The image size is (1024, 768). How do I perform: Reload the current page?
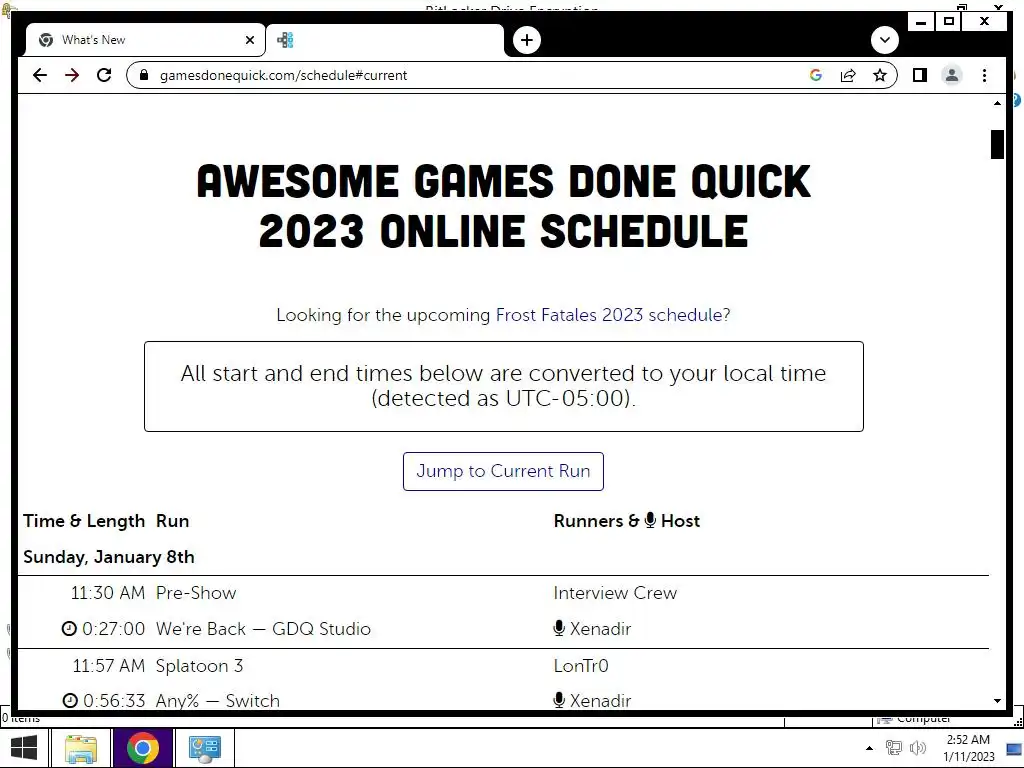[x=104, y=75]
